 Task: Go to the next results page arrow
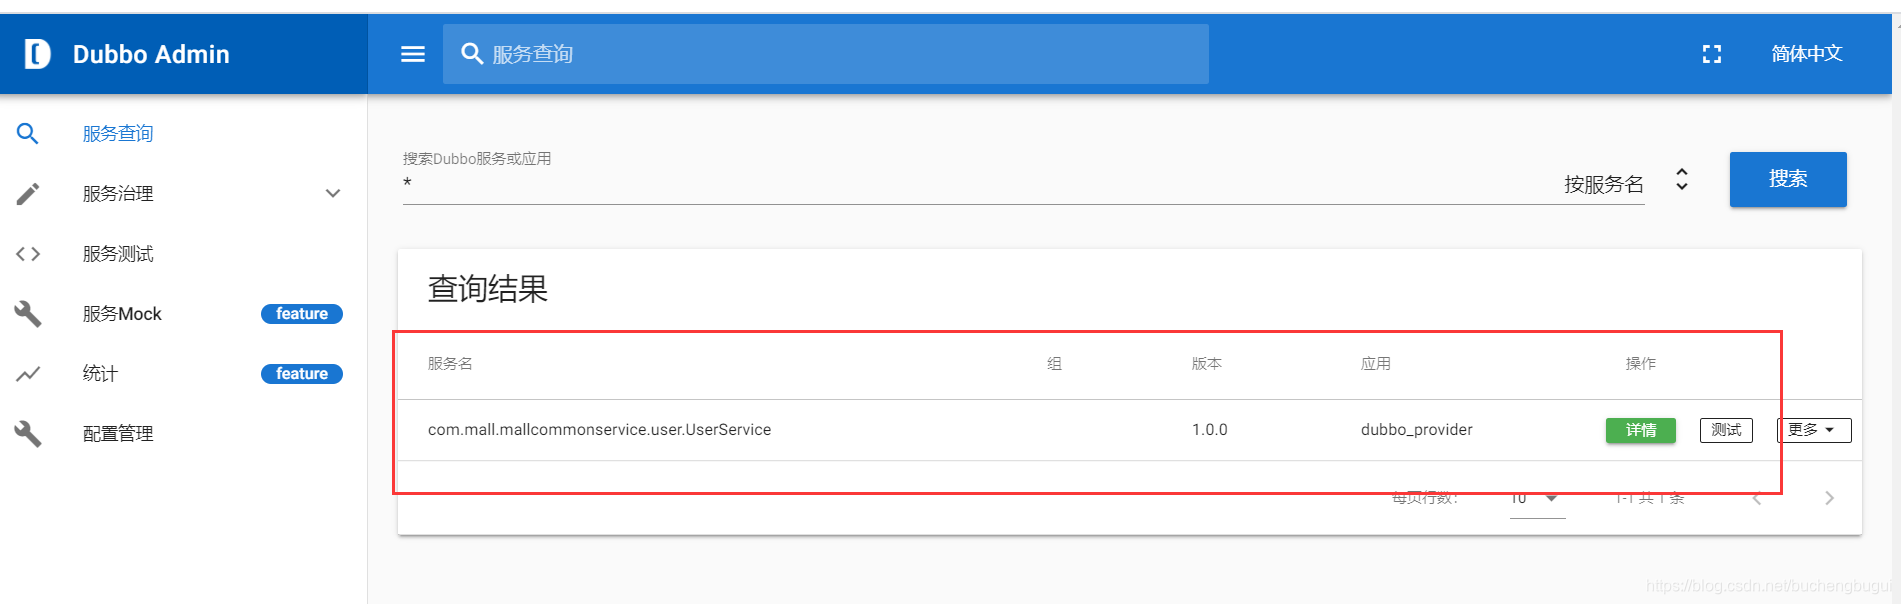click(1829, 498)
